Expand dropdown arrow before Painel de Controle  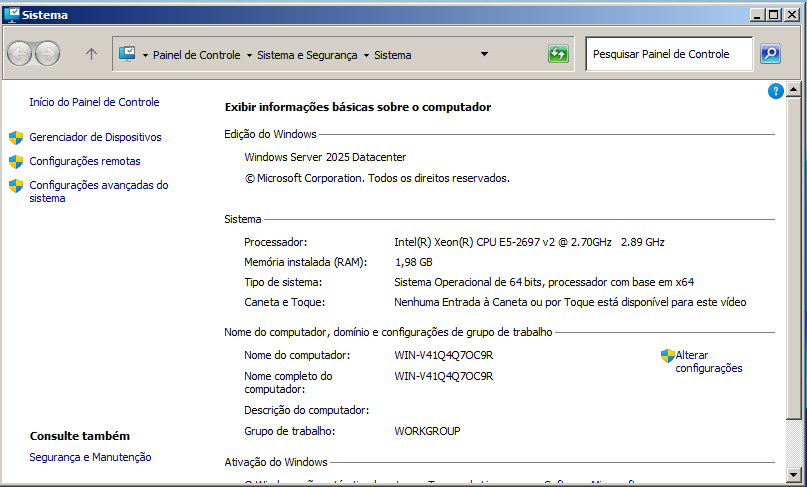click(x=145, y=55)
